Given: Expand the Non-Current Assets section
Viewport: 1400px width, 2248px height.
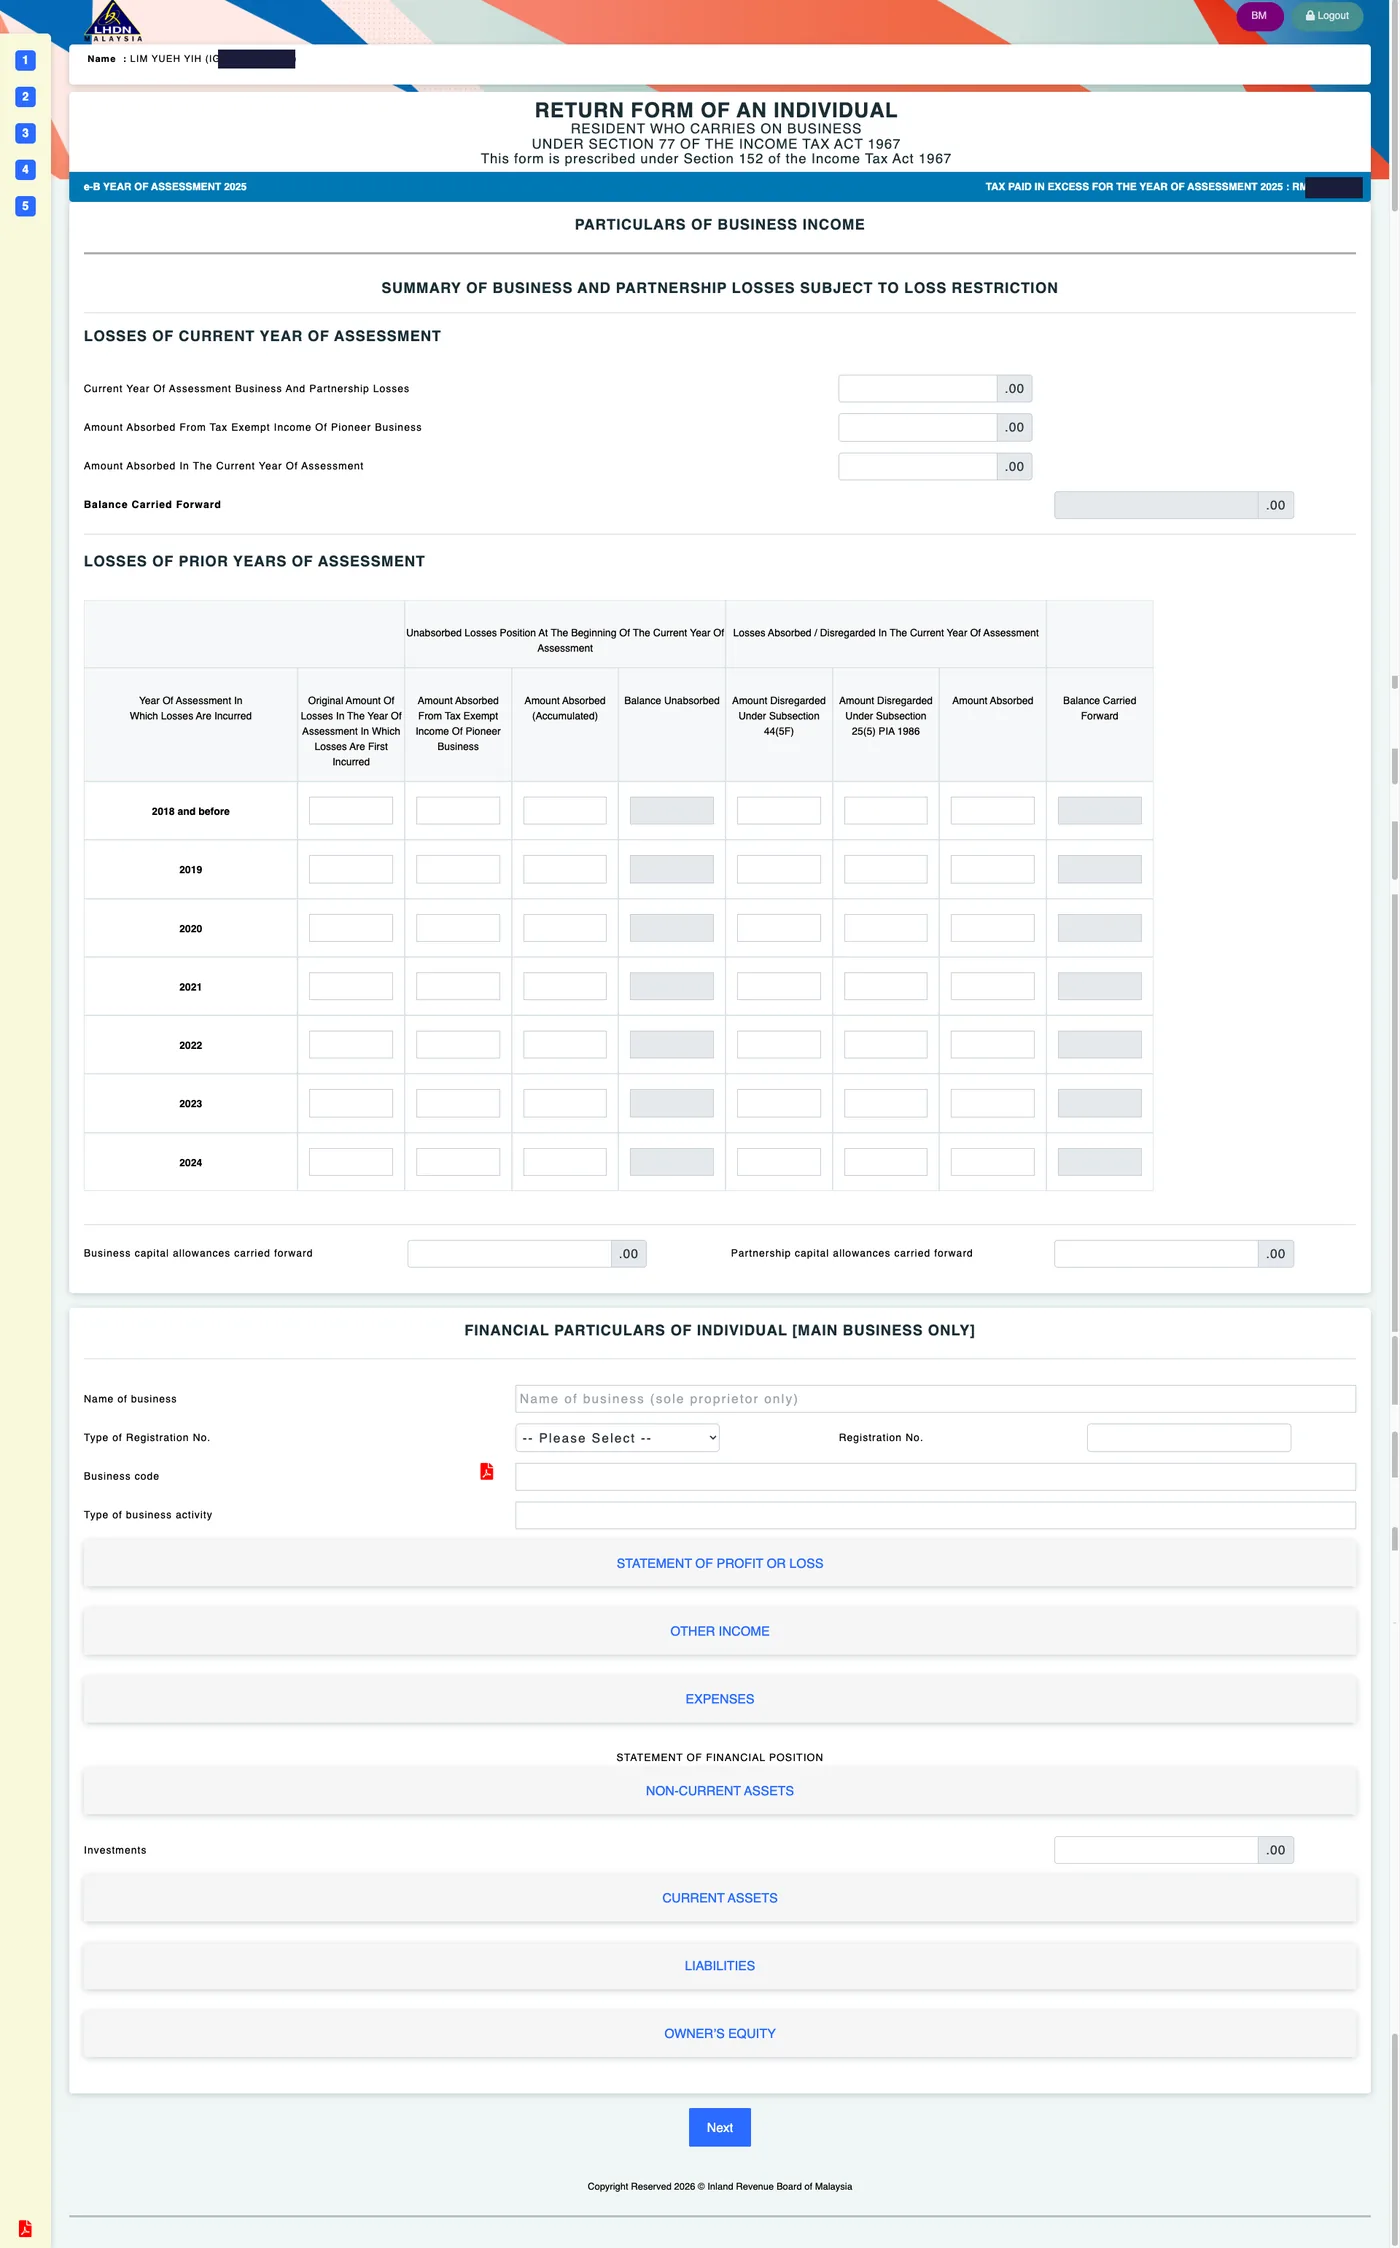Looking at the screenshot, I should pyautogui.click(x=719, y=1791).
